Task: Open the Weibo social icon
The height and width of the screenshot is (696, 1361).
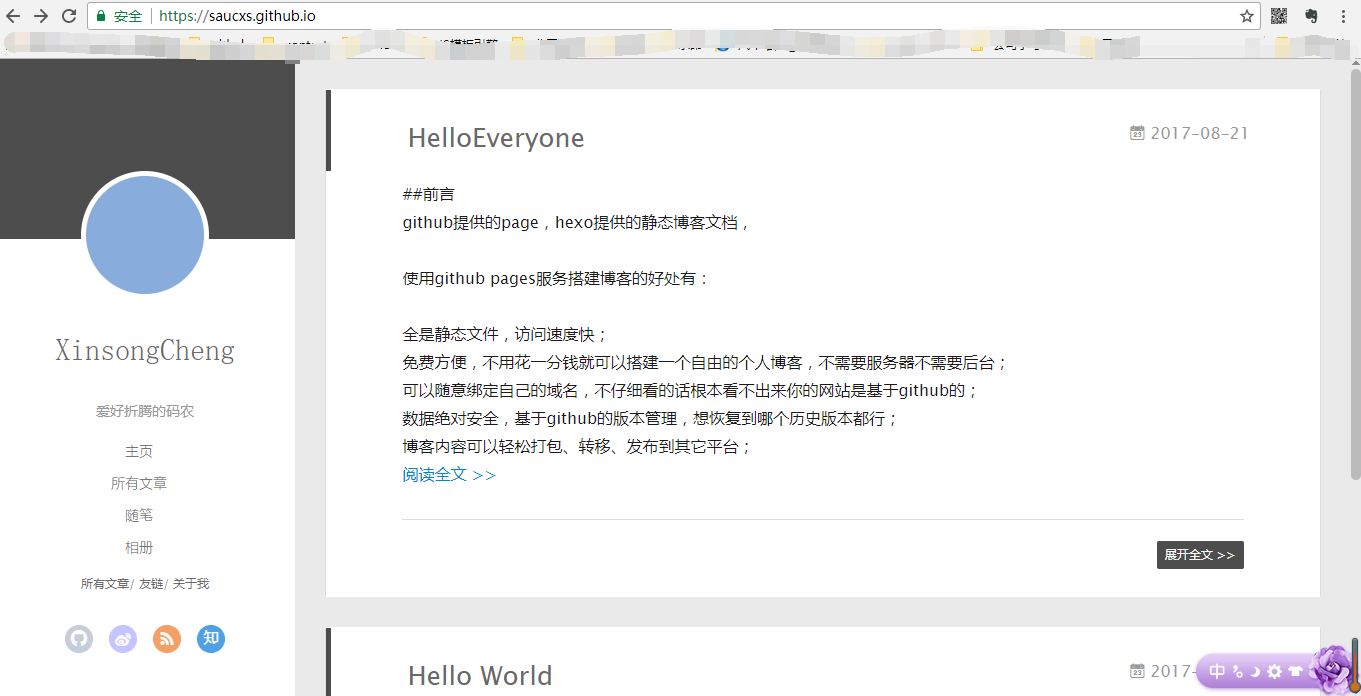Action: 123,639
